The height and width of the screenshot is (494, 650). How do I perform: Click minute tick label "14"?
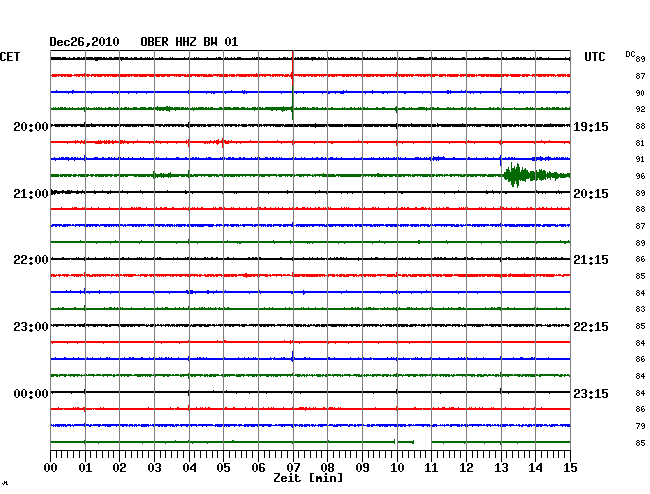pos(536,468)
